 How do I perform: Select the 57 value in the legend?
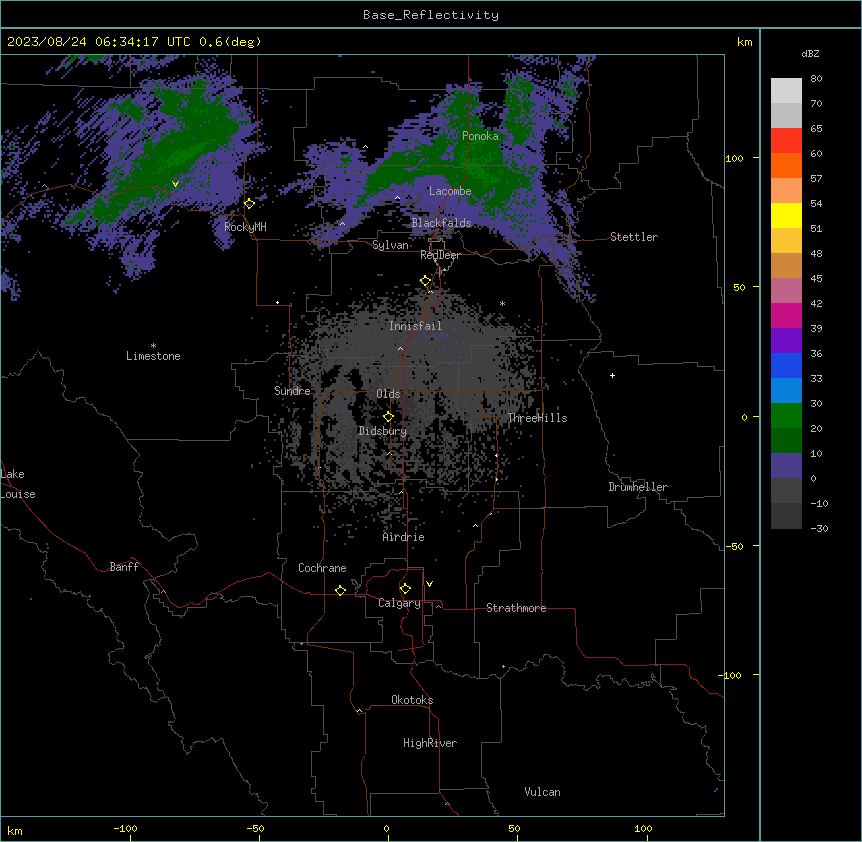[816, 179]
